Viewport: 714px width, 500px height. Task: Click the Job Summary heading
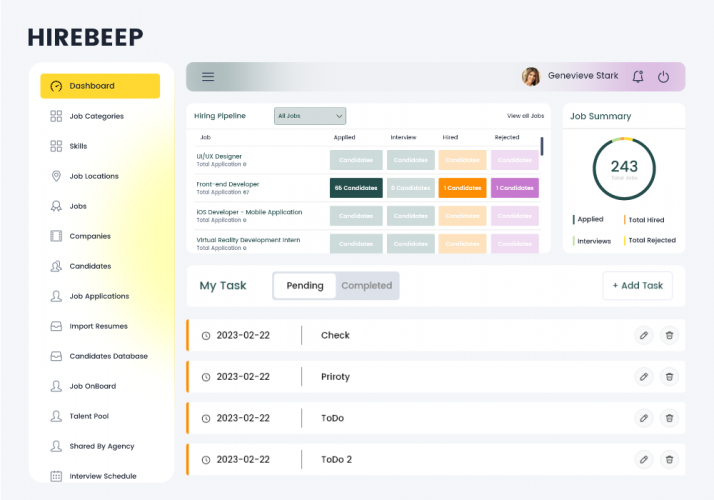[601, 116]
